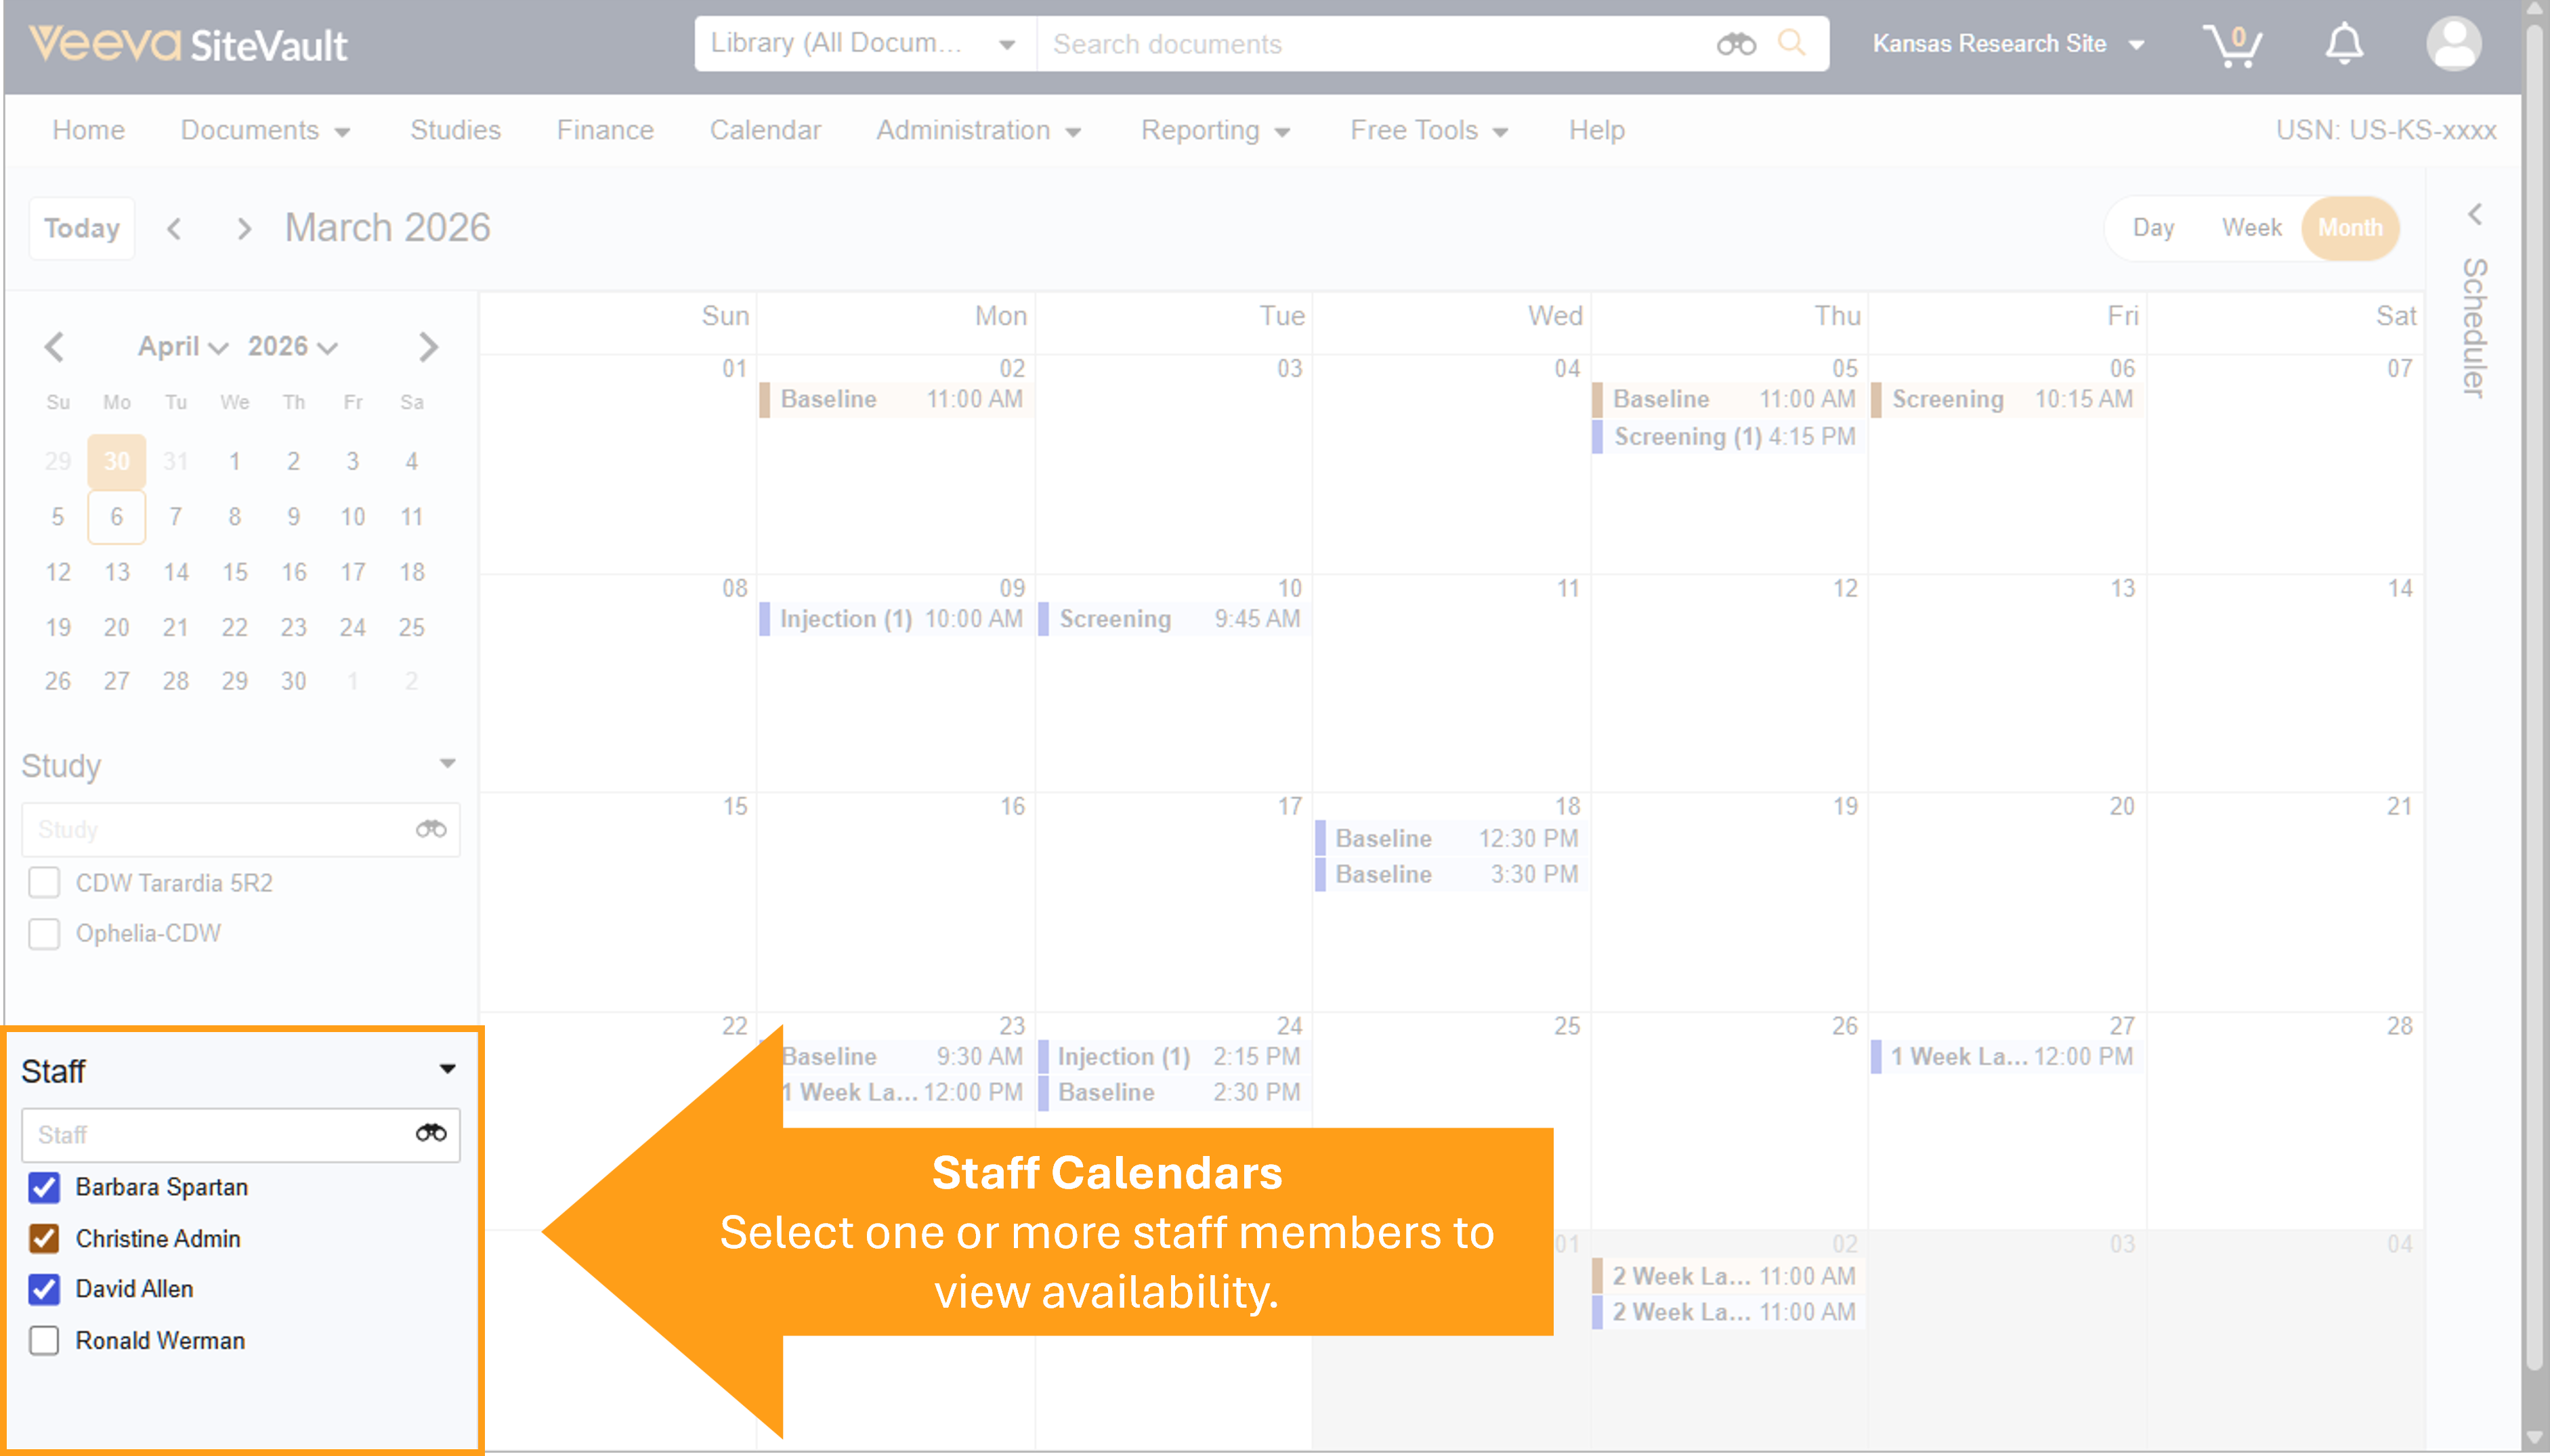Open the notifications bell
The width and height of the screenshot is (2550, 1456).
2343,45
